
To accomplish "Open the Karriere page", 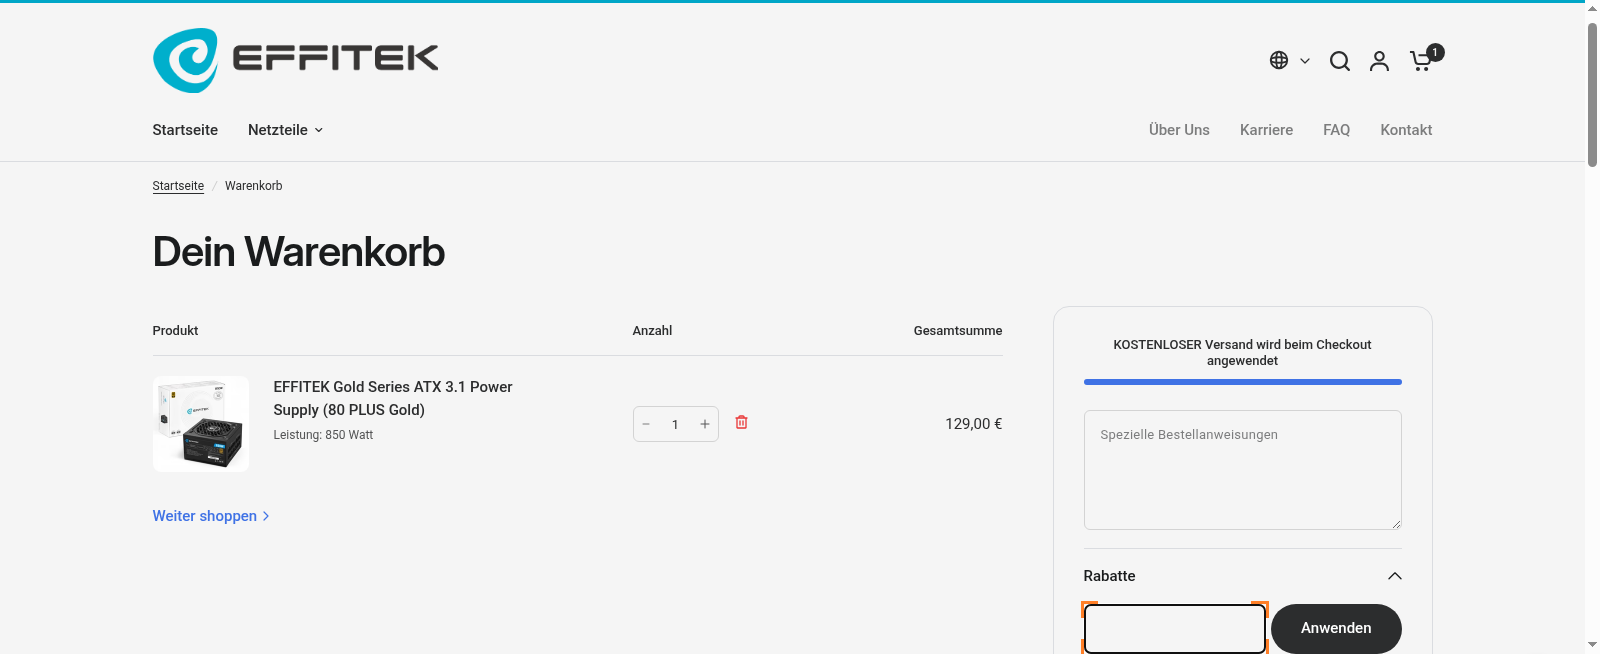I will click(1266, 130).
